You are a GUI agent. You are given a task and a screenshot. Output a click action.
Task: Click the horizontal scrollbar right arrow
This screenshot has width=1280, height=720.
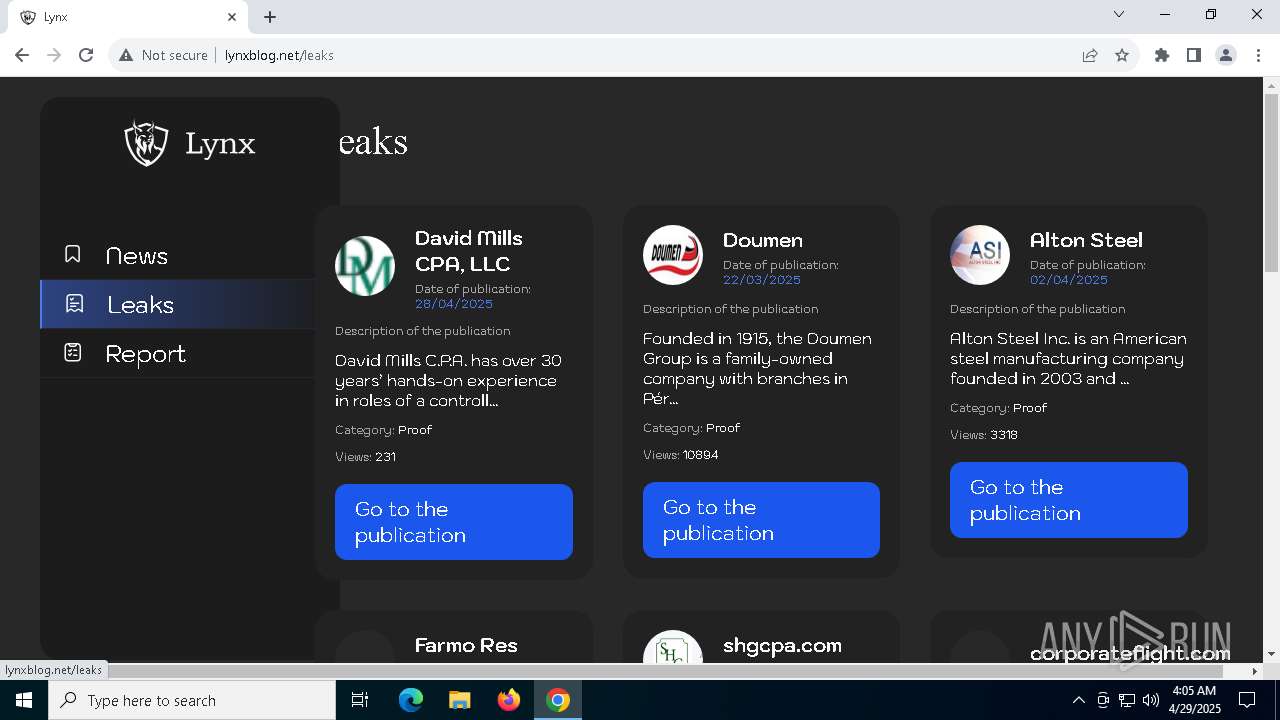[1255, 671]
